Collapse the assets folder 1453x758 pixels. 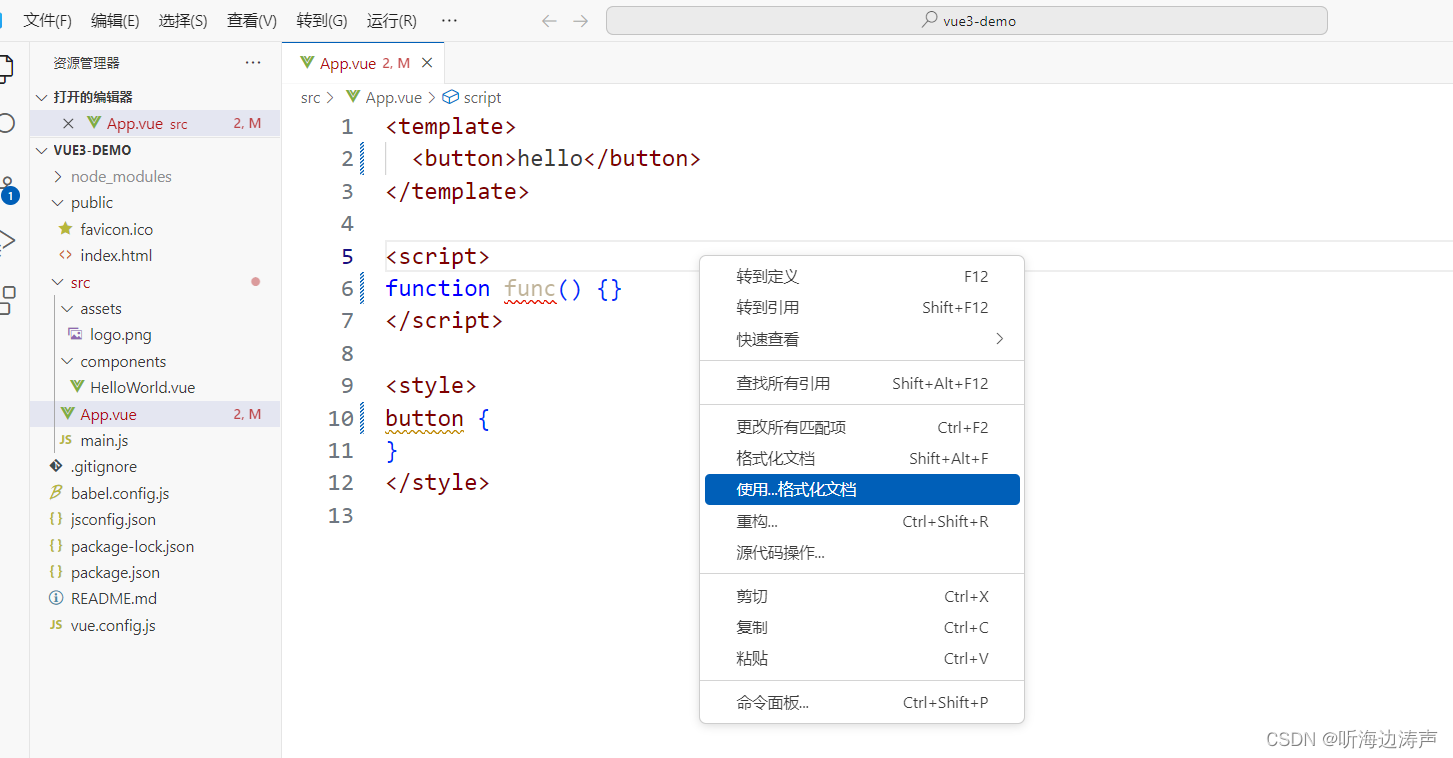[67, 308]
